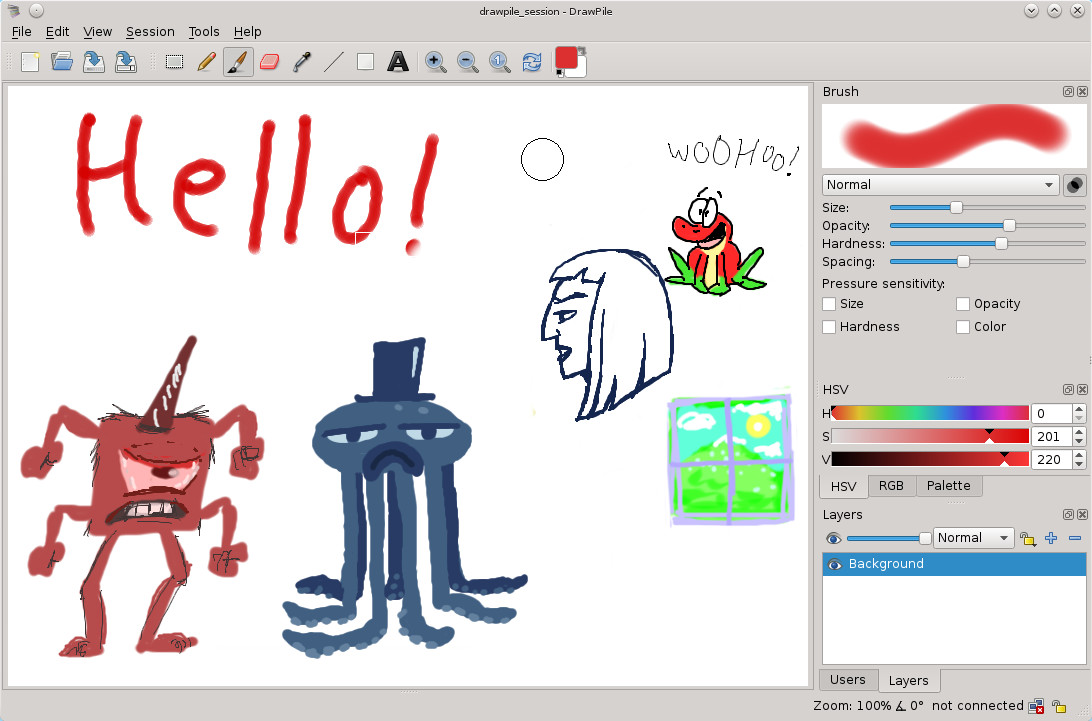
Task: Enable Size pressure sensitivity checkbox
Action: pyautogui.click(x=829, y=304)
